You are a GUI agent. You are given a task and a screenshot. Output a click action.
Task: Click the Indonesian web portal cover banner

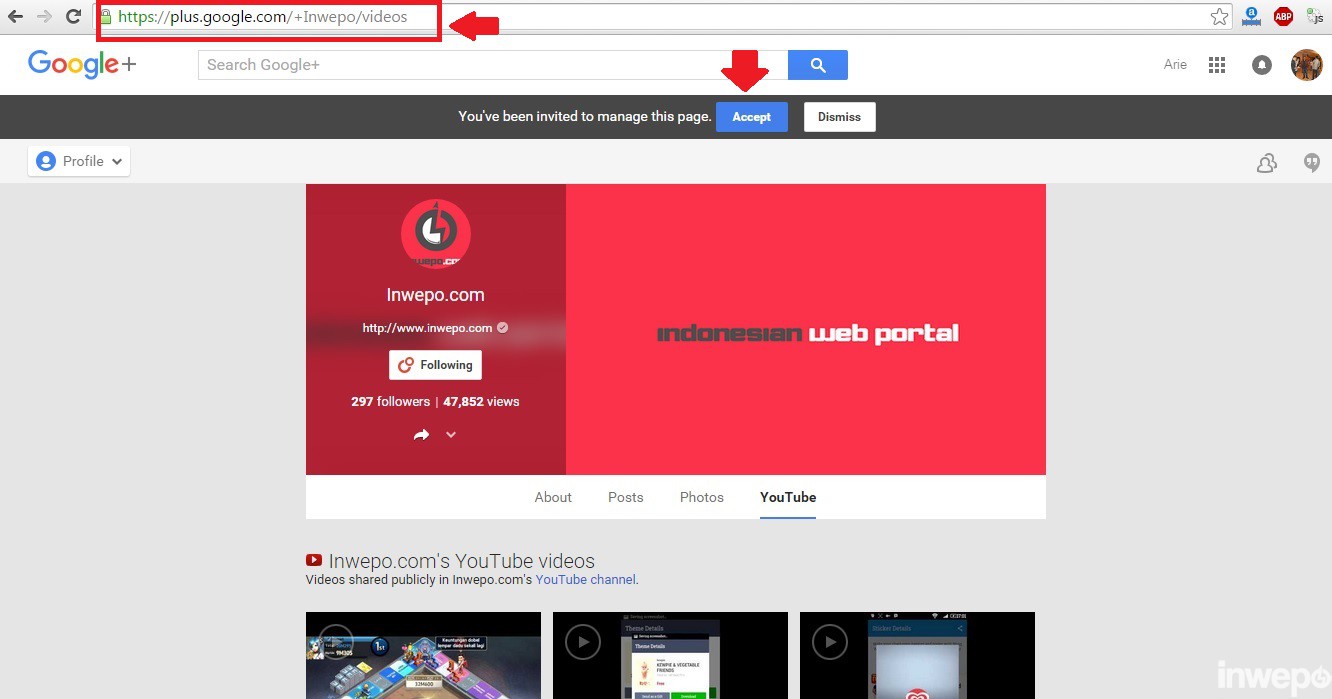tap(806, 329)
